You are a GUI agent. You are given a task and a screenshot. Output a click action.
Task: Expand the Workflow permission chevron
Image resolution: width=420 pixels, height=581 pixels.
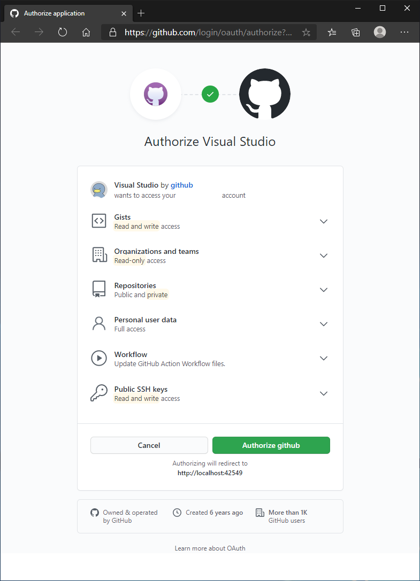[324, 358]
